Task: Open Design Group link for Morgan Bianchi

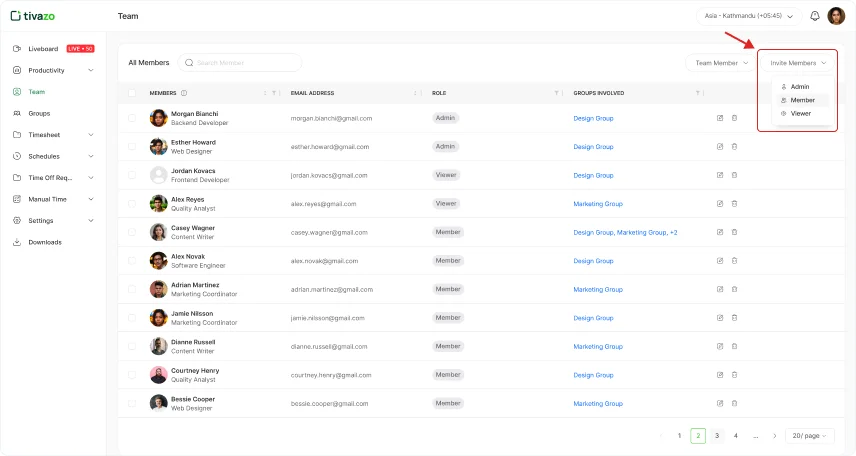Action: [593, 118]
